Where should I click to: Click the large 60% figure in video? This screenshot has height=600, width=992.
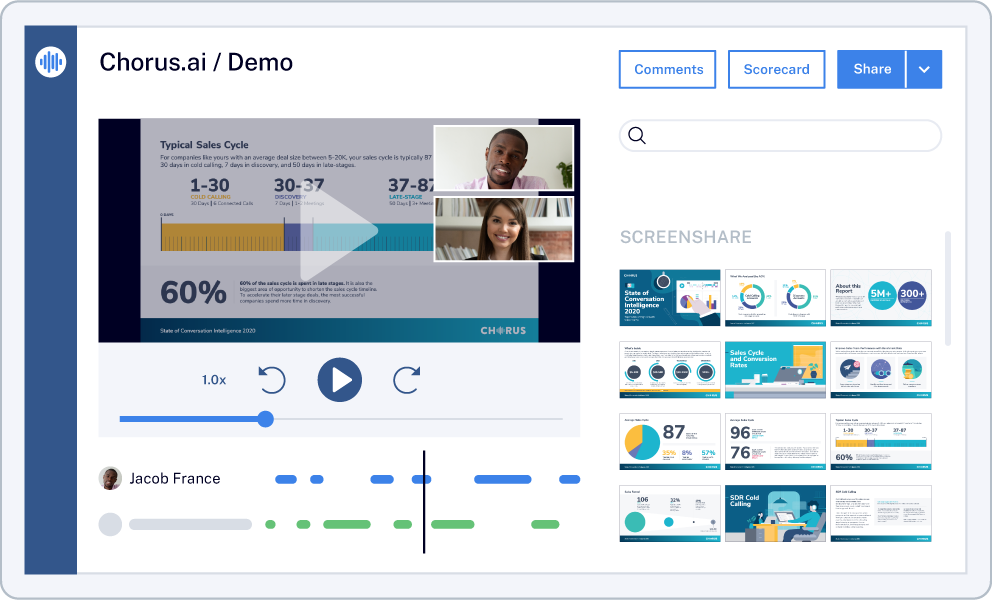tap(193, 292)
